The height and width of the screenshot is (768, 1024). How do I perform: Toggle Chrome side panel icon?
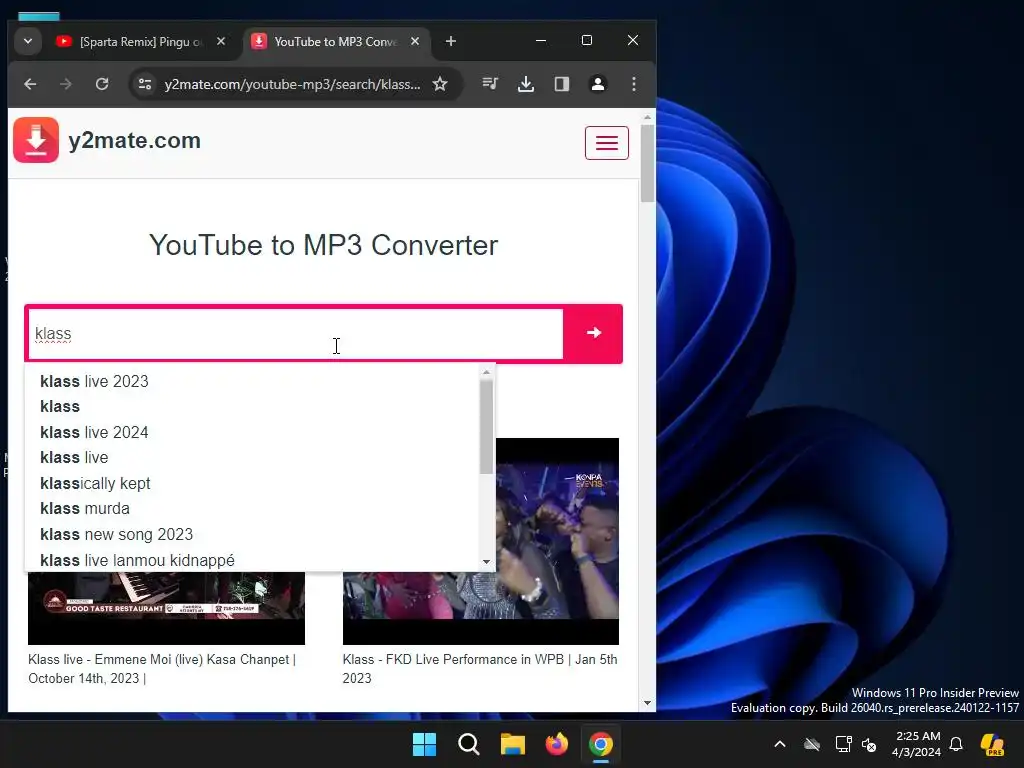pos(562,84)
